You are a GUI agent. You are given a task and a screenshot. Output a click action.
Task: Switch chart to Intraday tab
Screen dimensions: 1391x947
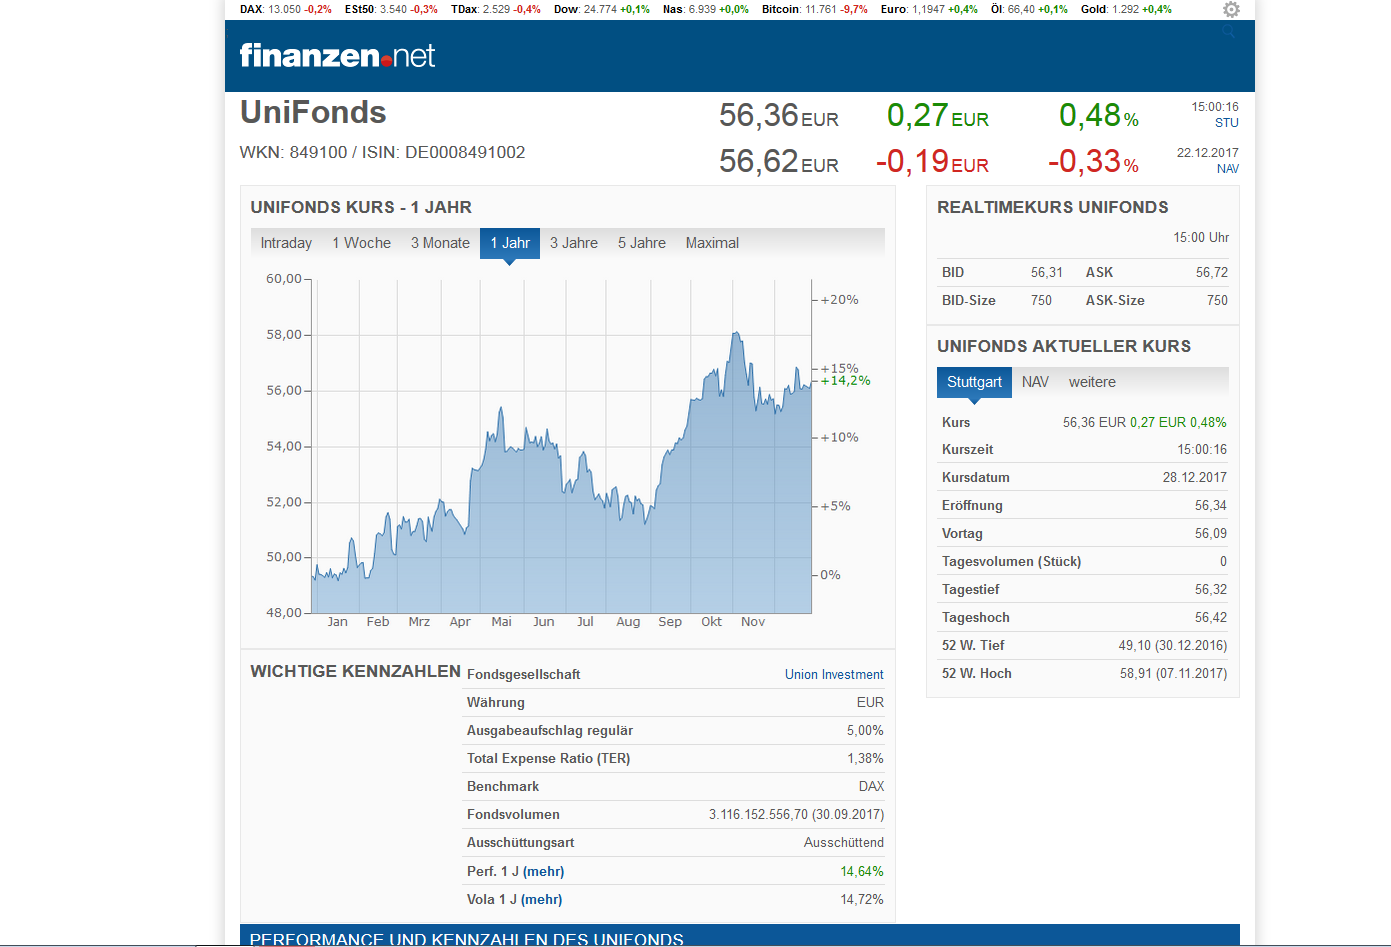[x=286, y=243]
